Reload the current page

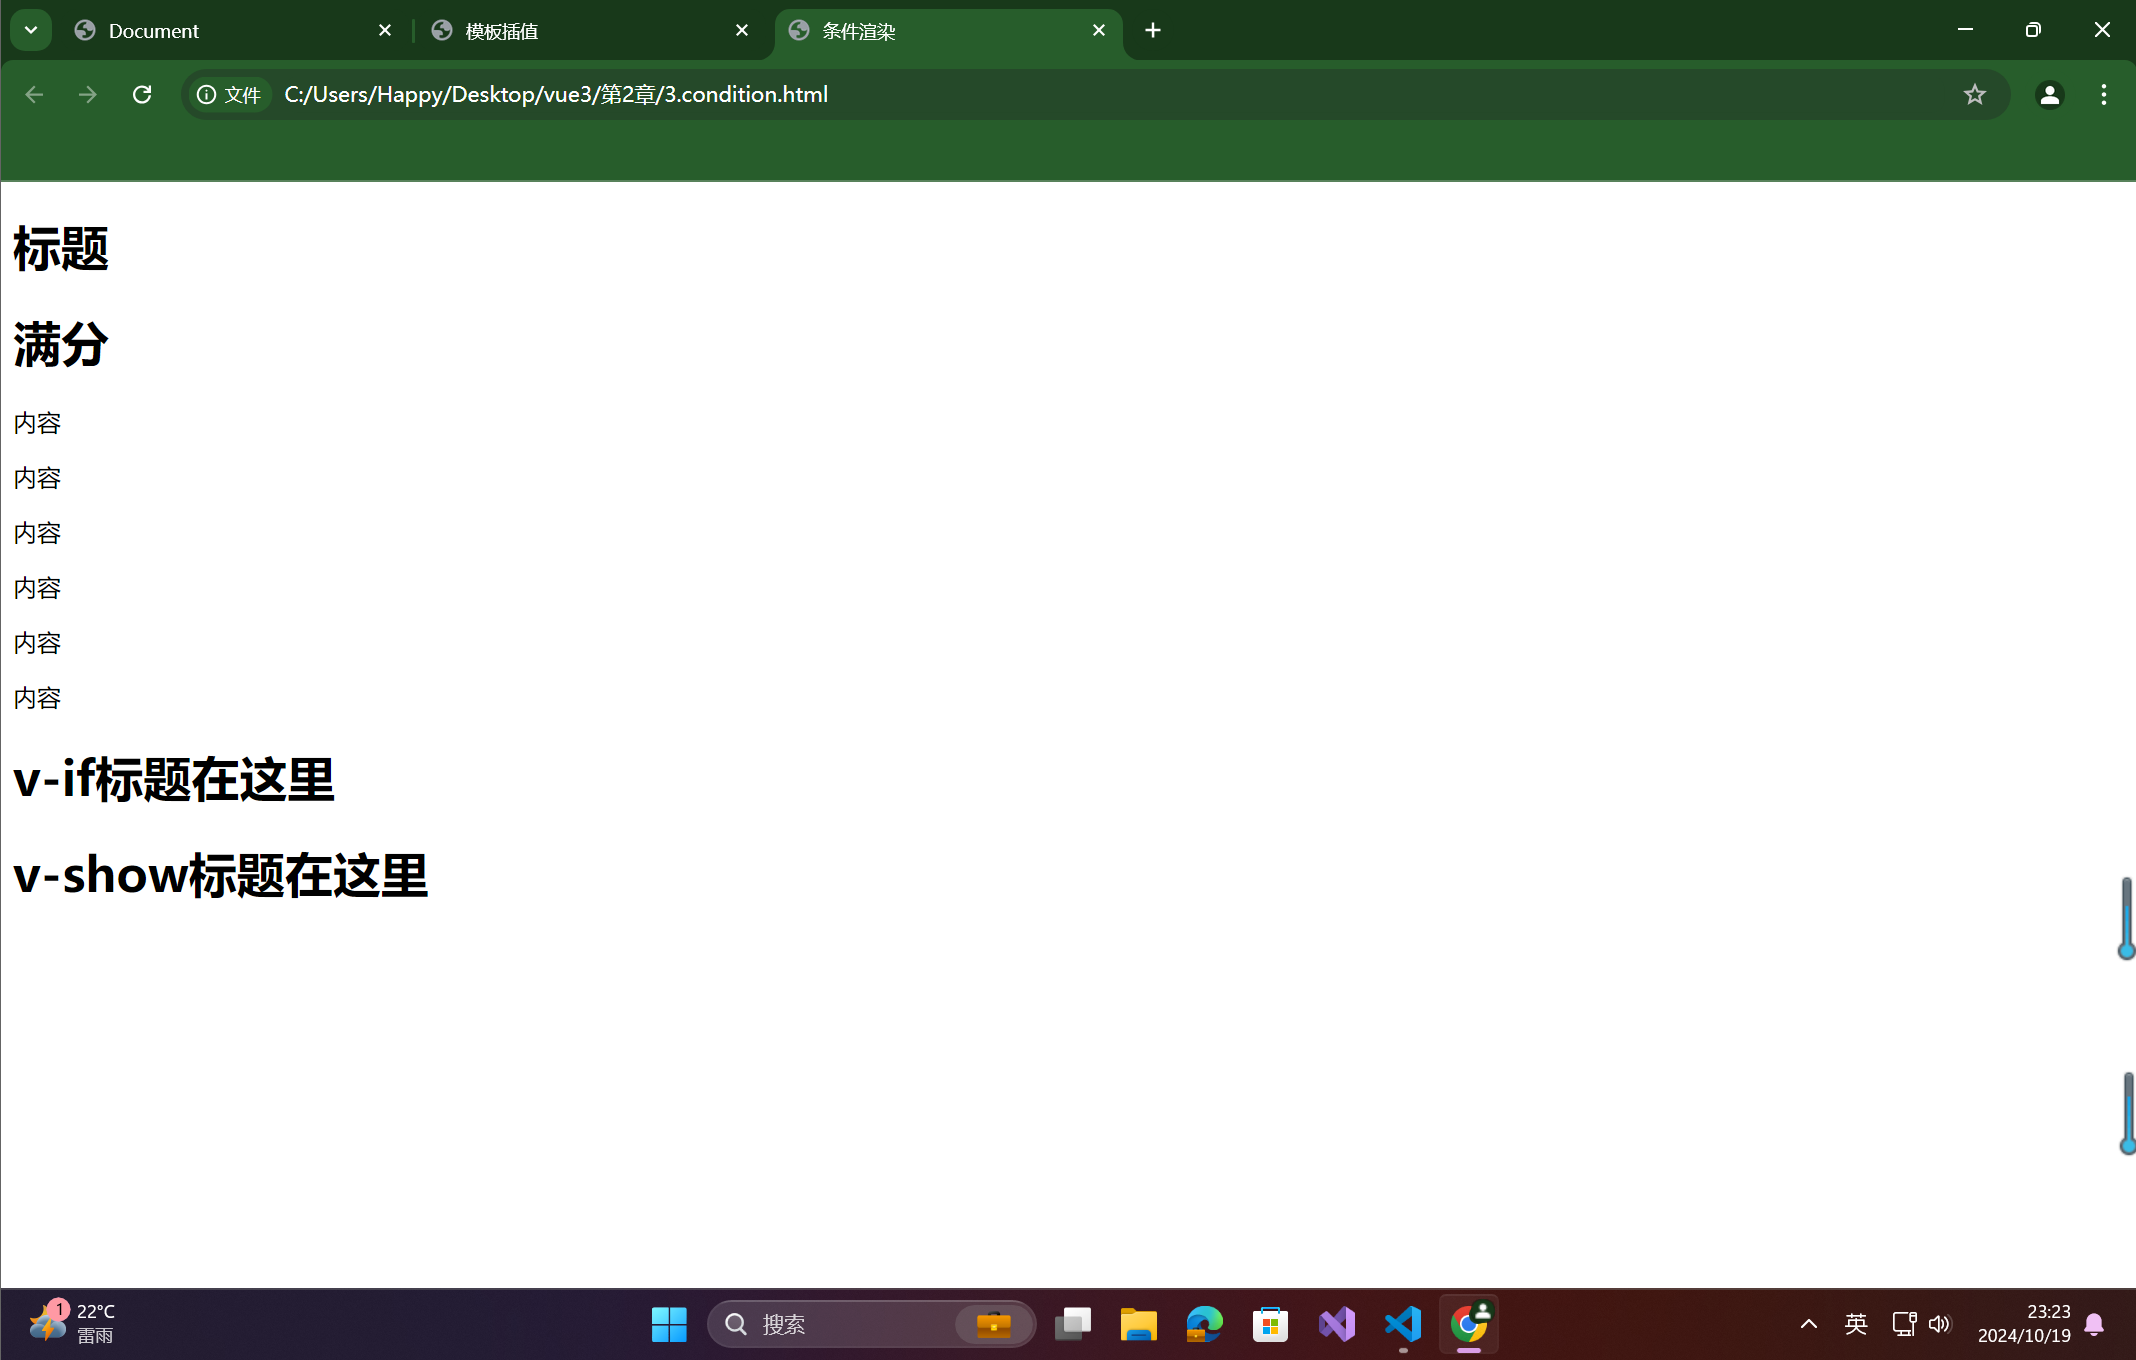coord(141,94)
